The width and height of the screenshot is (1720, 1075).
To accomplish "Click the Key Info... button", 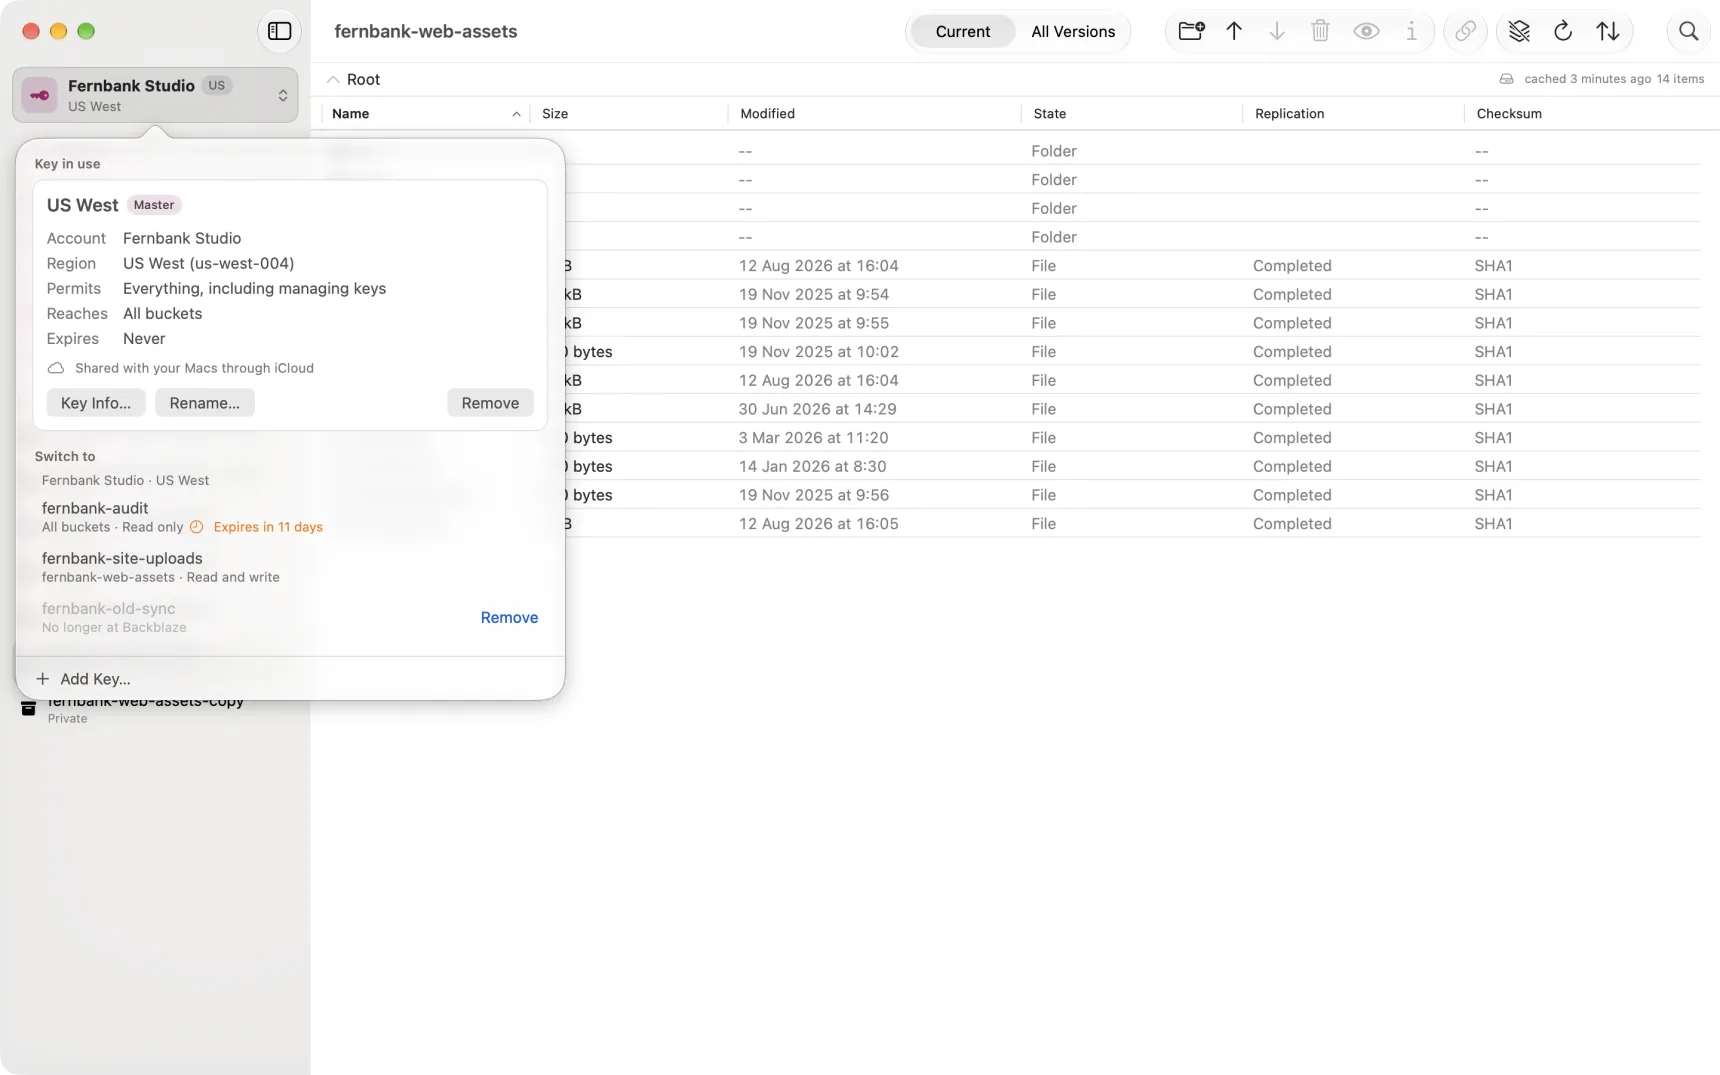I will click(96, 403).
